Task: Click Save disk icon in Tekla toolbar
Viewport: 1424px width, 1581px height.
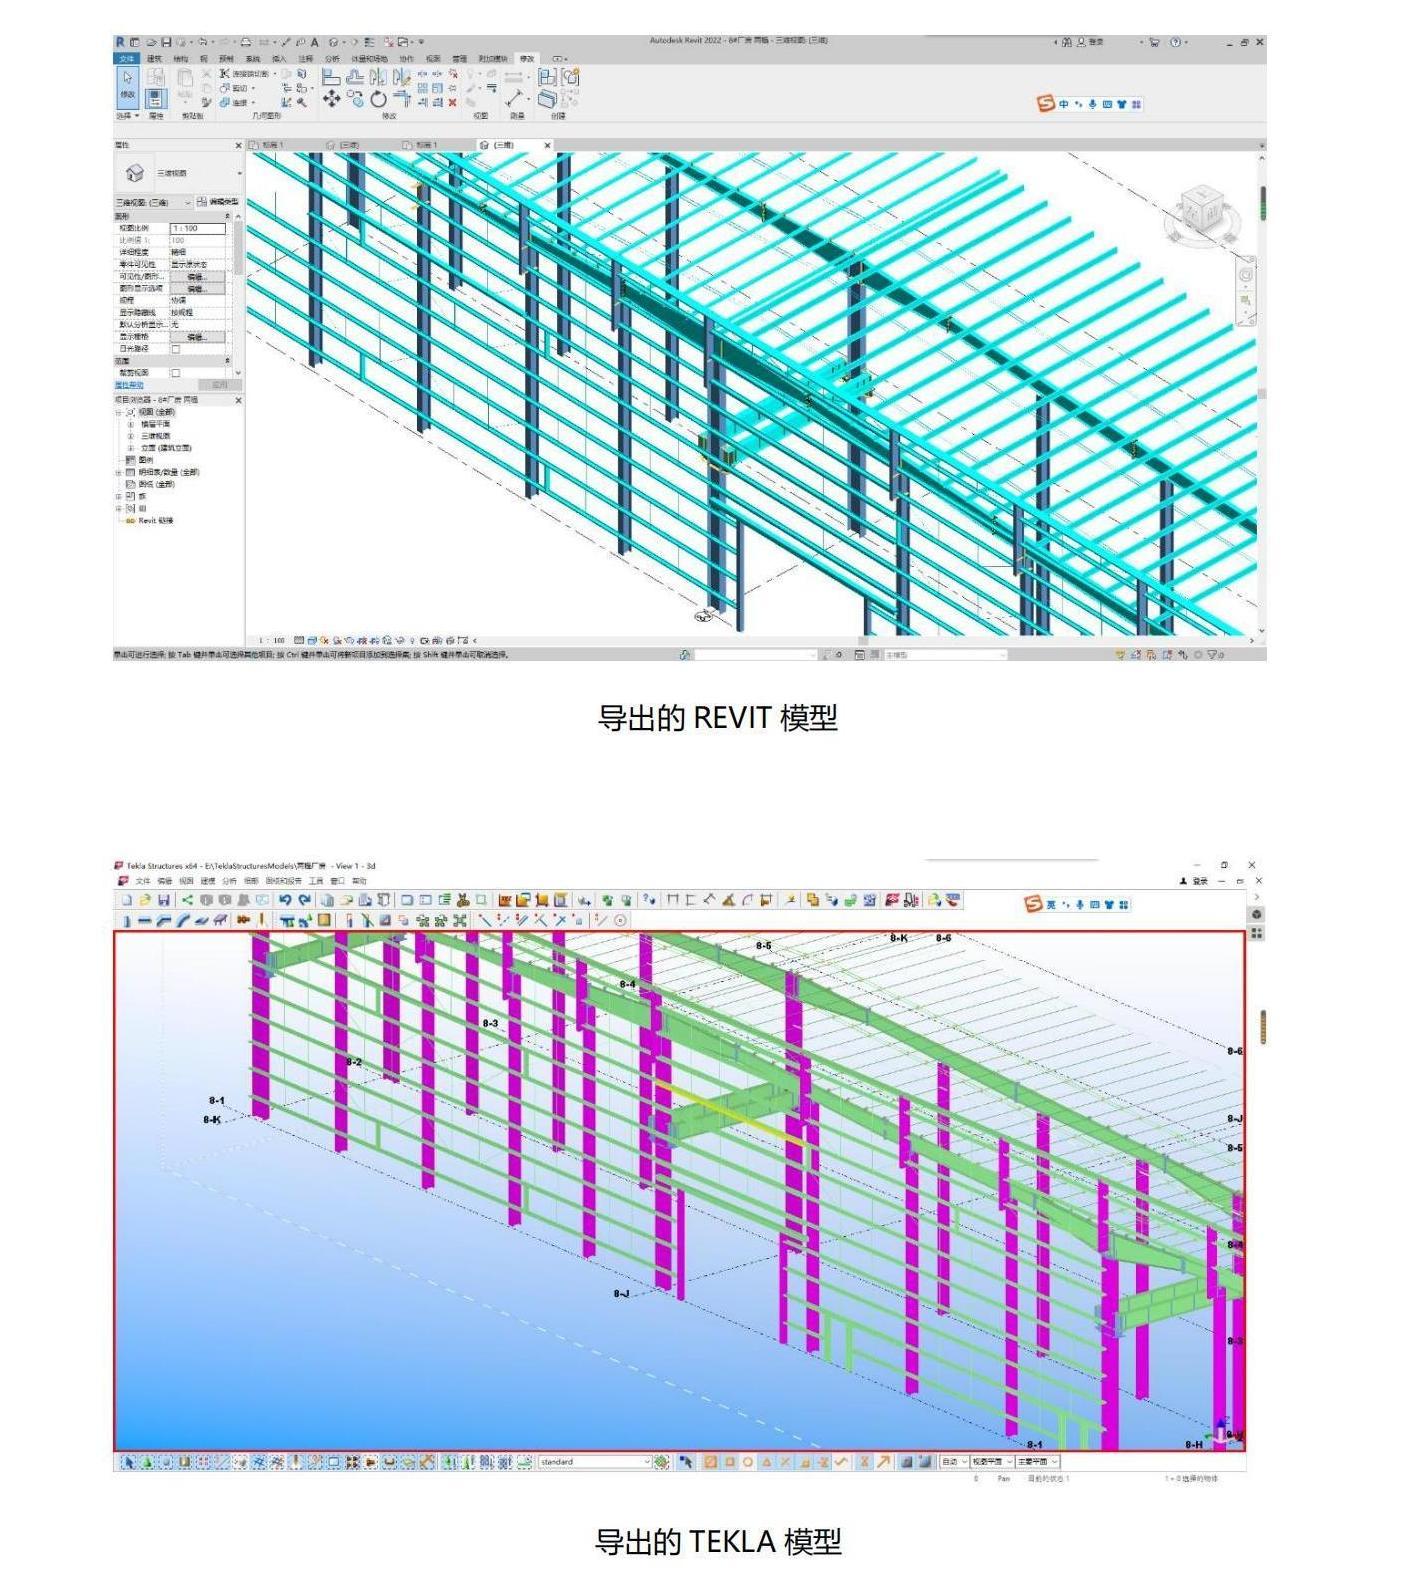Action: pos(164,900)
